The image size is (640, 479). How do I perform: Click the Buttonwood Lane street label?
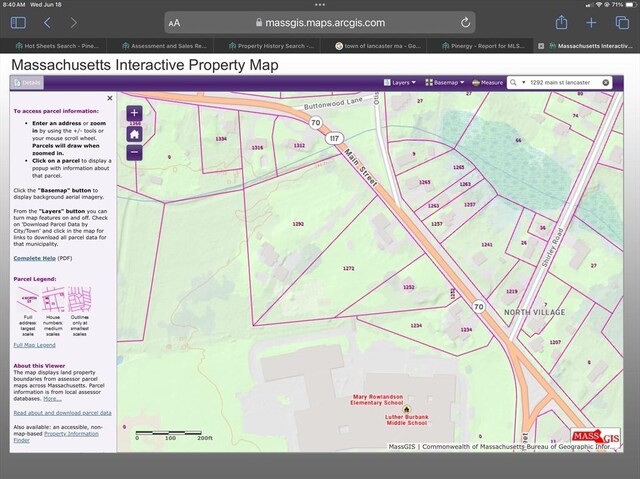tap(333, 103)
